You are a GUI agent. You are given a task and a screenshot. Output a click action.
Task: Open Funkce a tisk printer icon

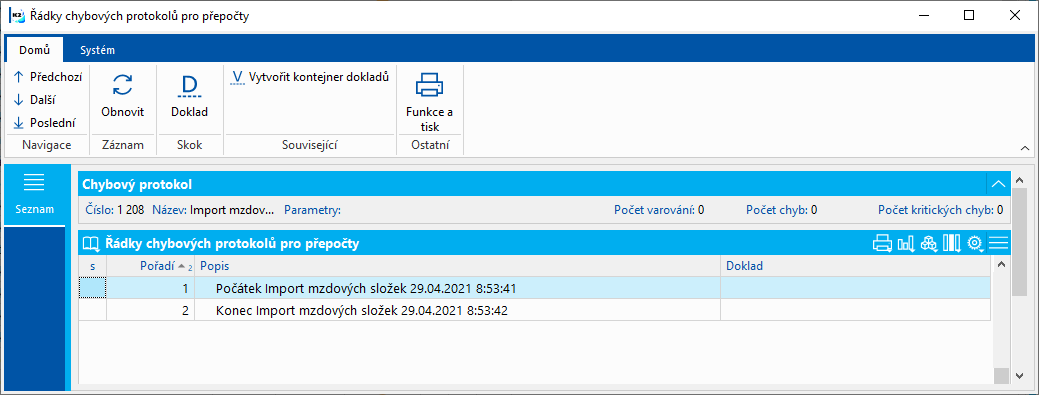[429, 85]
